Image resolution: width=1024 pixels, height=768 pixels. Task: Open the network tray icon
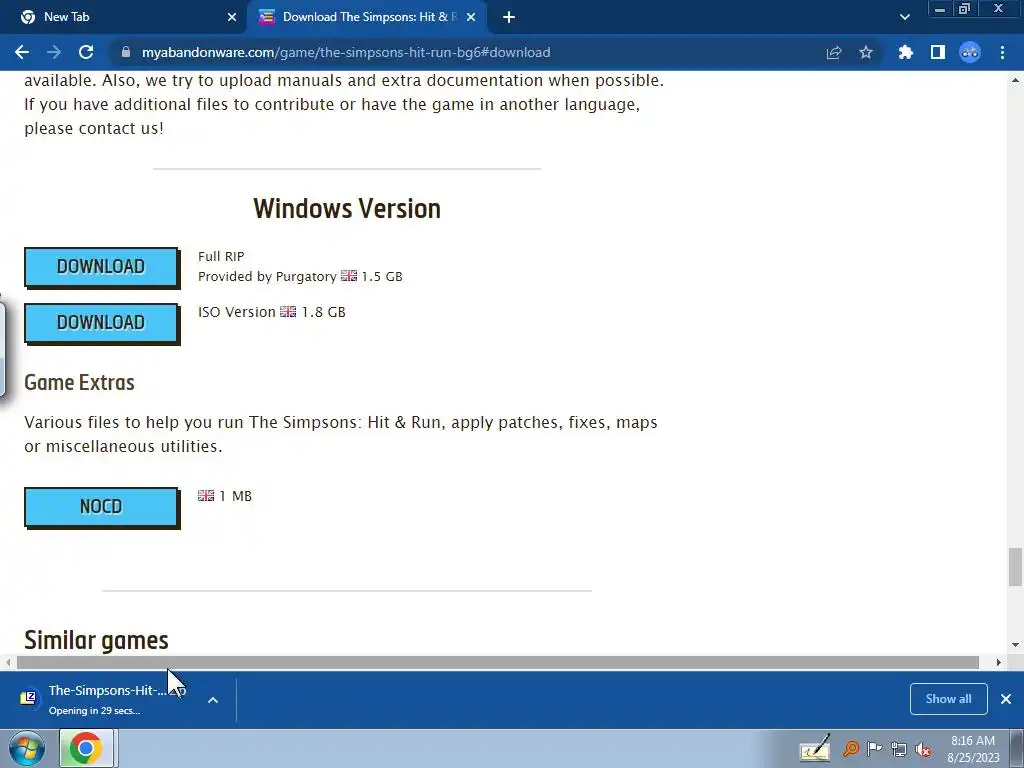coord(899,750)
